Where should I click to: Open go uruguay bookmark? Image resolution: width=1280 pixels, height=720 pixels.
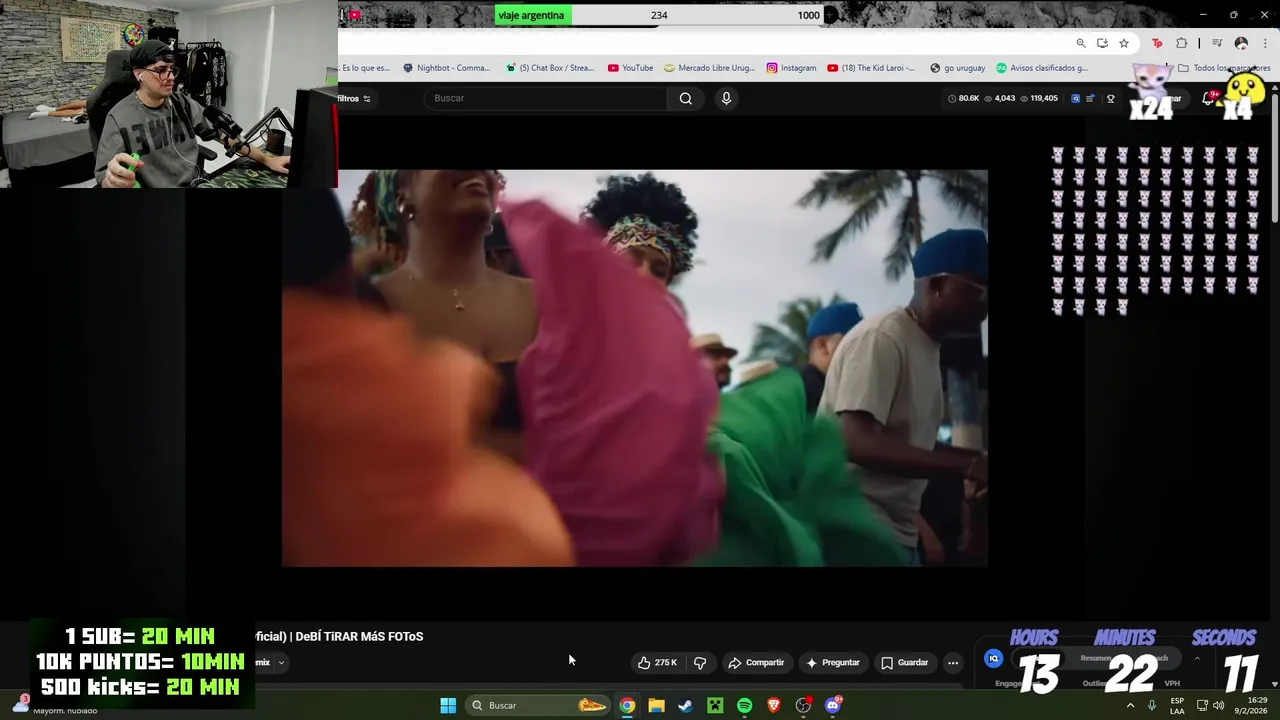tap(958, 68)
